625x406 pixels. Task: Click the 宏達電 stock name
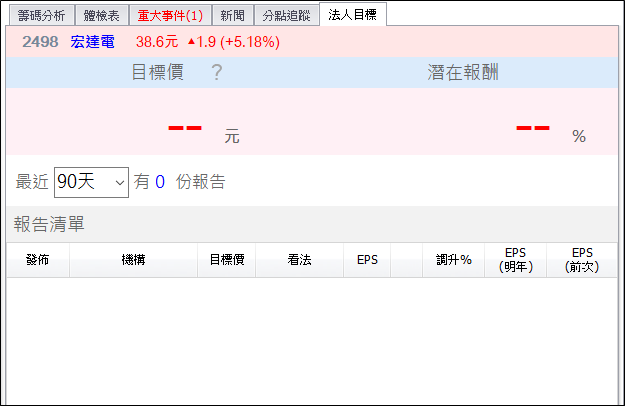coord(92,42)
